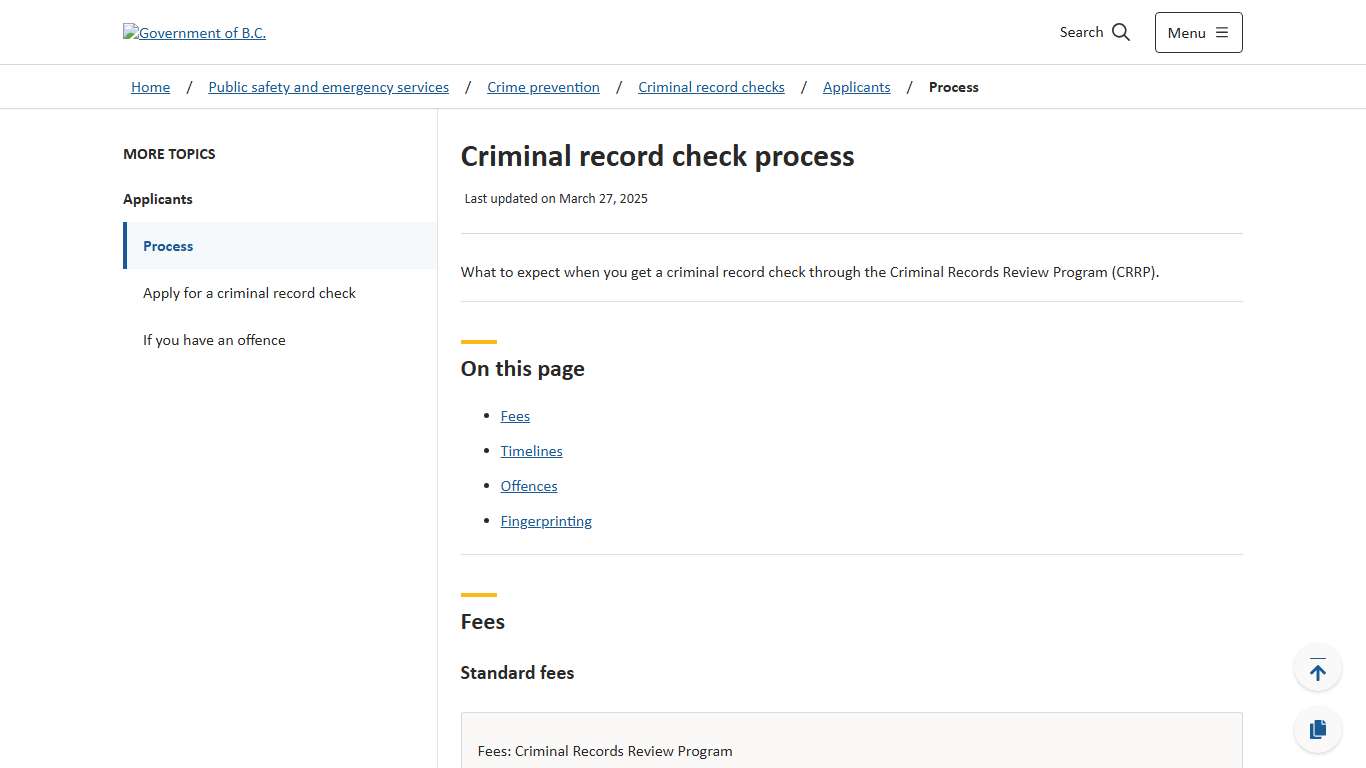
Task: Open the Fees section link
Action: click(515, 415)
